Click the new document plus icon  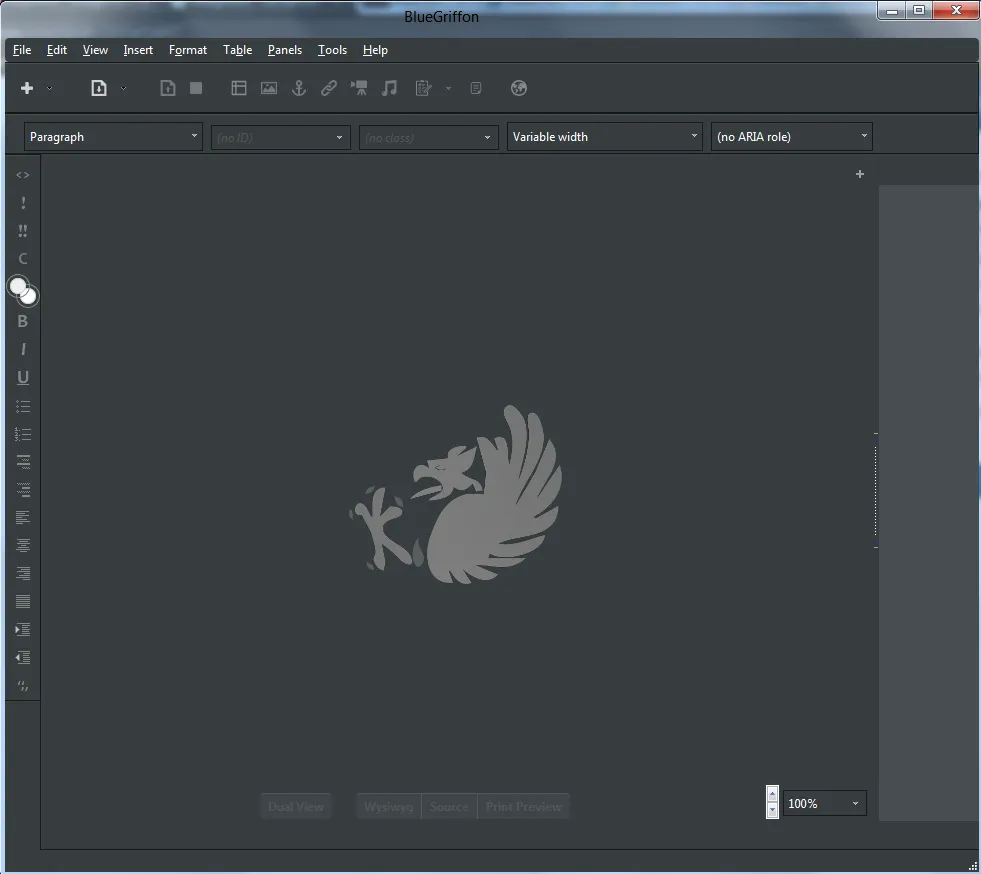(x=27, y=88)
